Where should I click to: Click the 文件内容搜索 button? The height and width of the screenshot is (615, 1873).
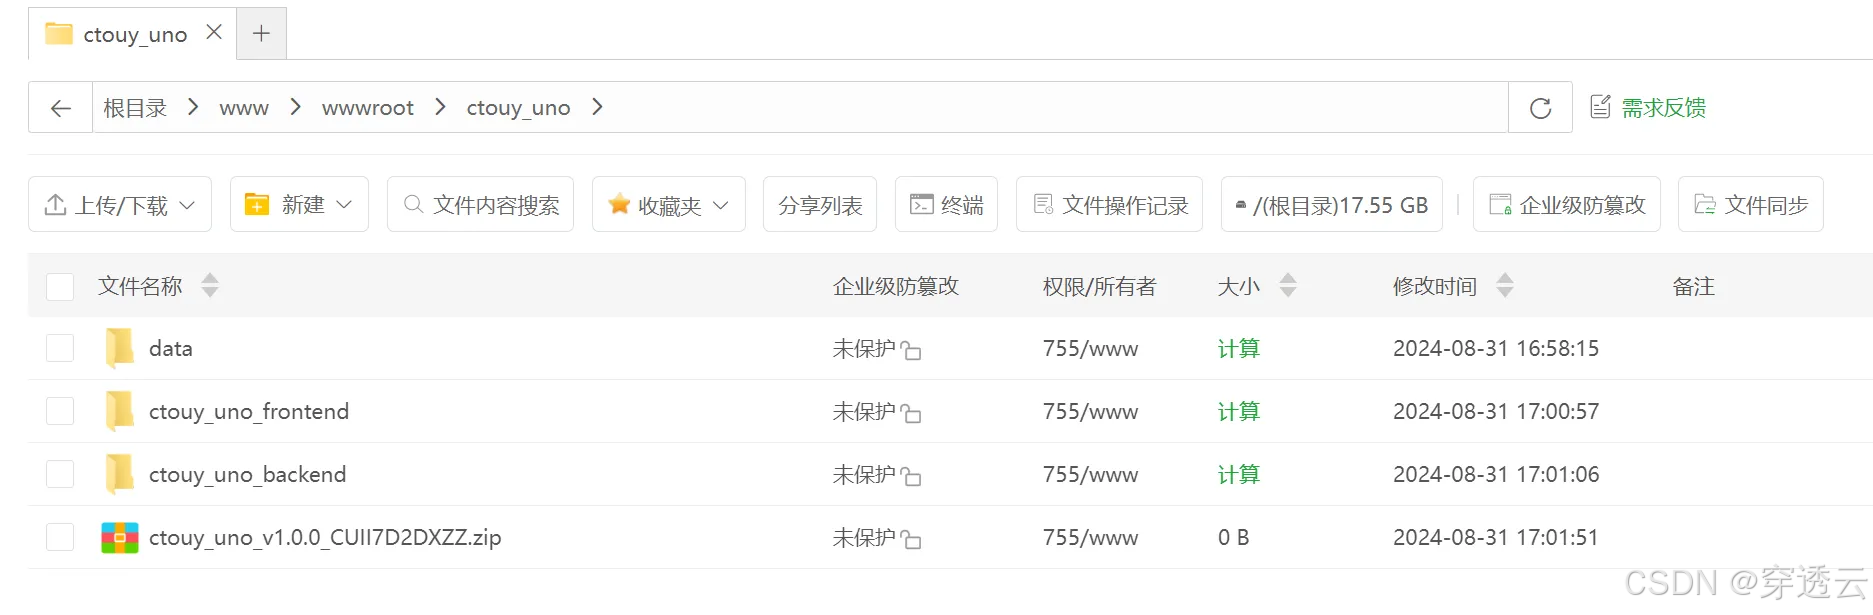(x=480, y=204)
